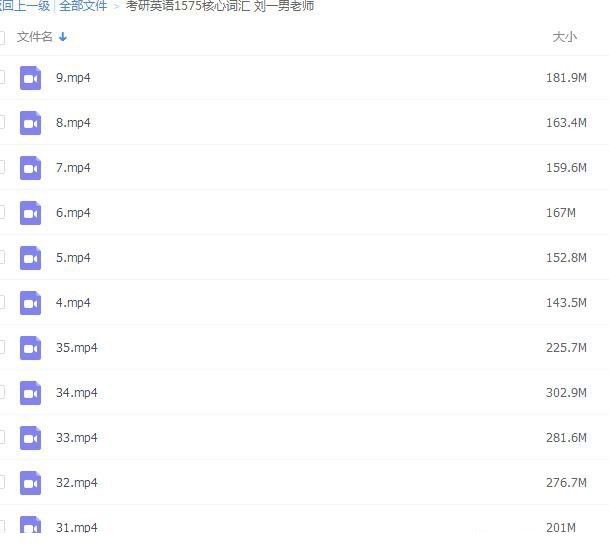Click the 152.8M size value

click(566, 258)
